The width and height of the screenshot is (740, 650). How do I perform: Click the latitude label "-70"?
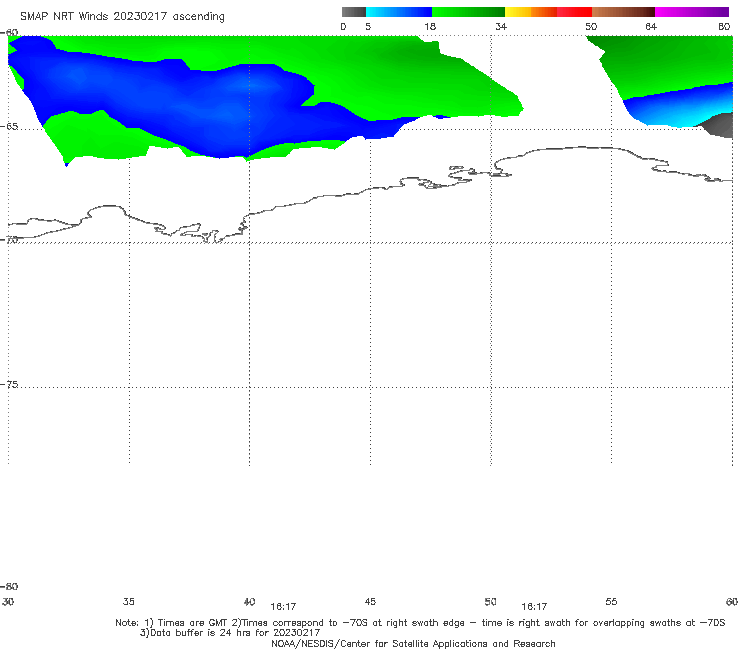coord(9,239)
